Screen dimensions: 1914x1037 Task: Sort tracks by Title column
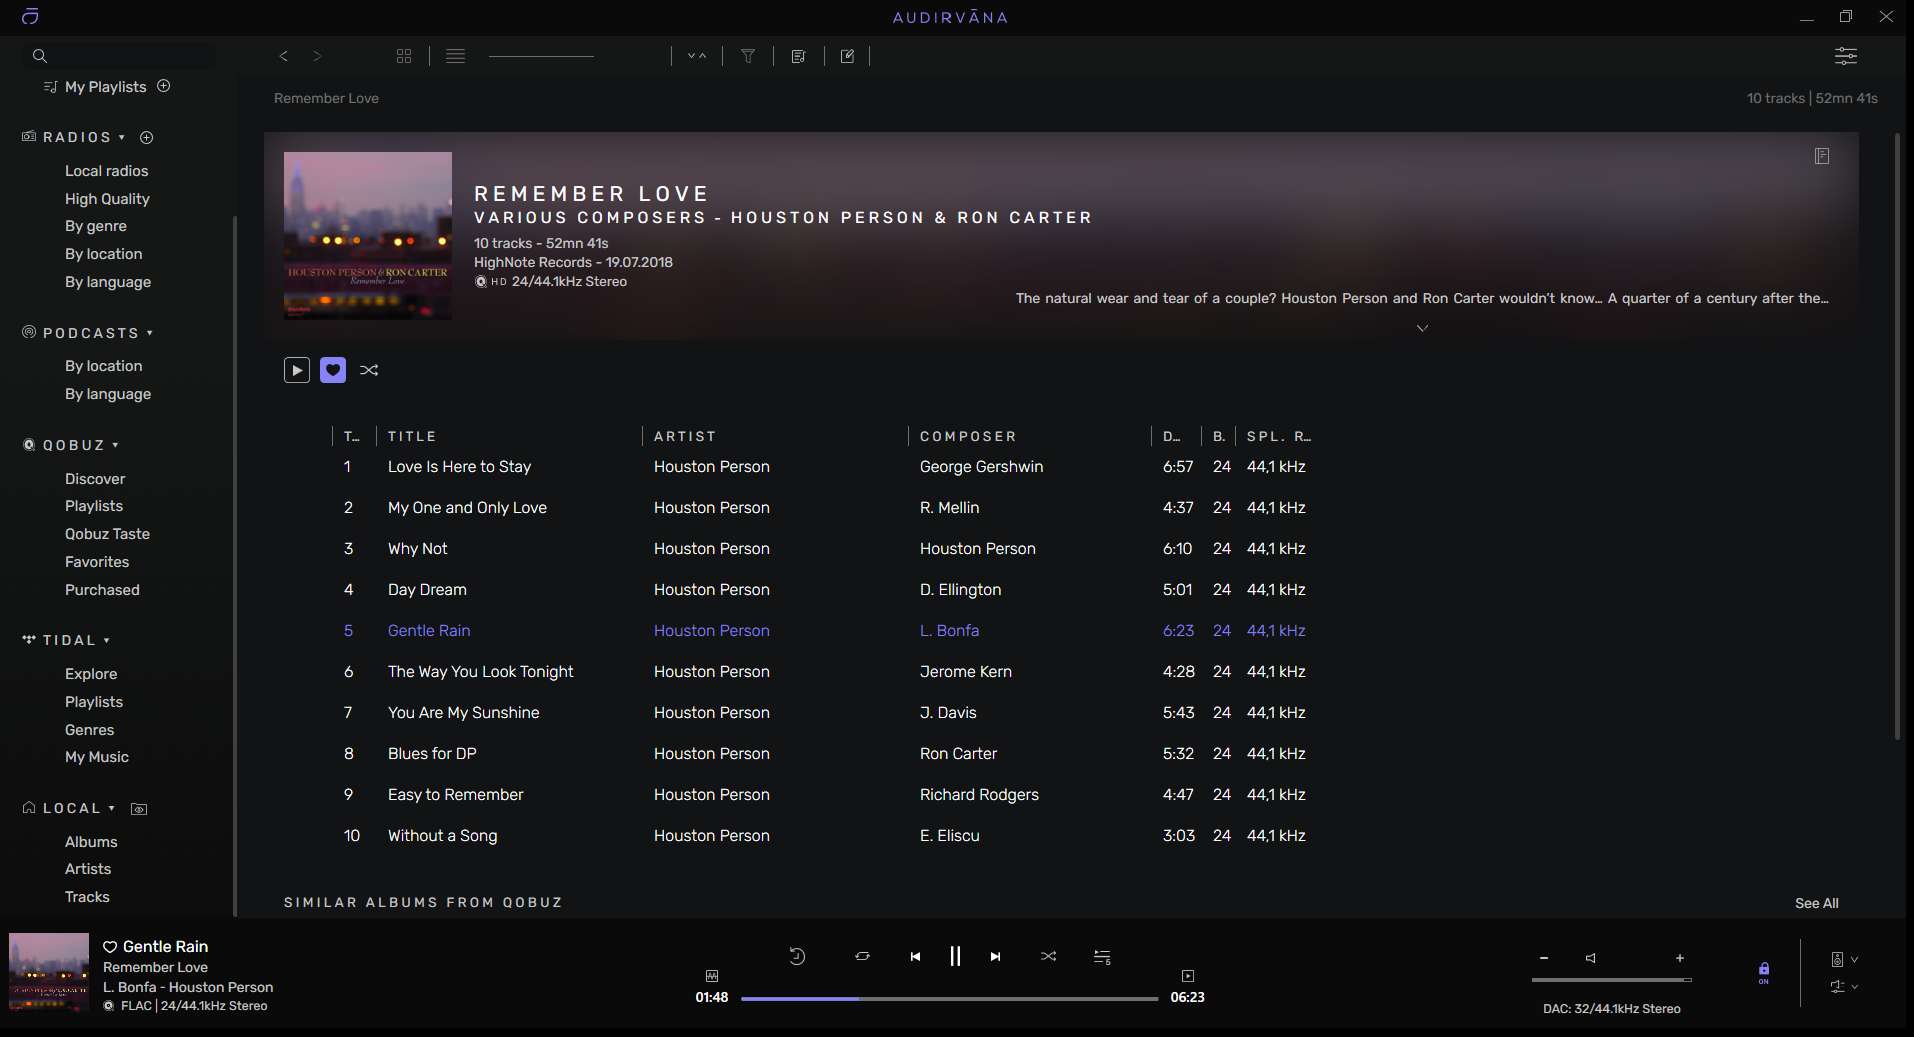point(412,436)
